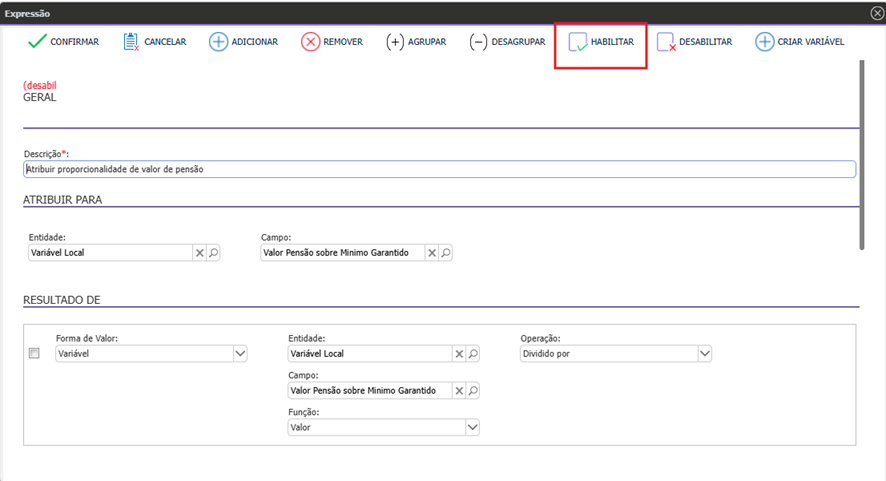Clear the Resultado De Entidade value
This screenshot has height=481, width=886.
click(x=459, y=353)
